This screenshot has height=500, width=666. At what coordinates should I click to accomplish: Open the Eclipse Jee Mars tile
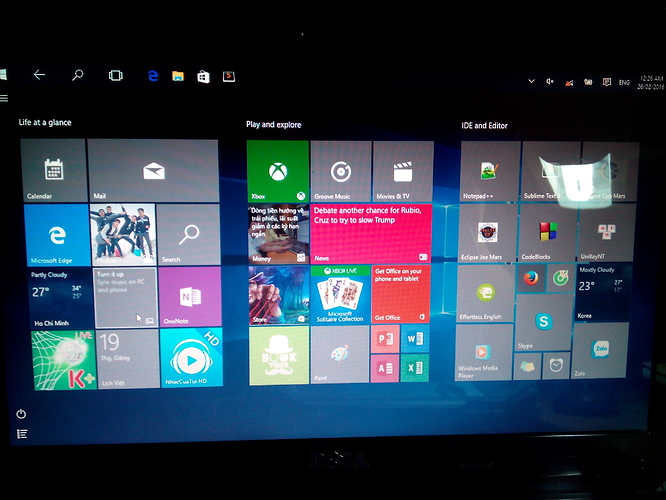click(488, 233)
